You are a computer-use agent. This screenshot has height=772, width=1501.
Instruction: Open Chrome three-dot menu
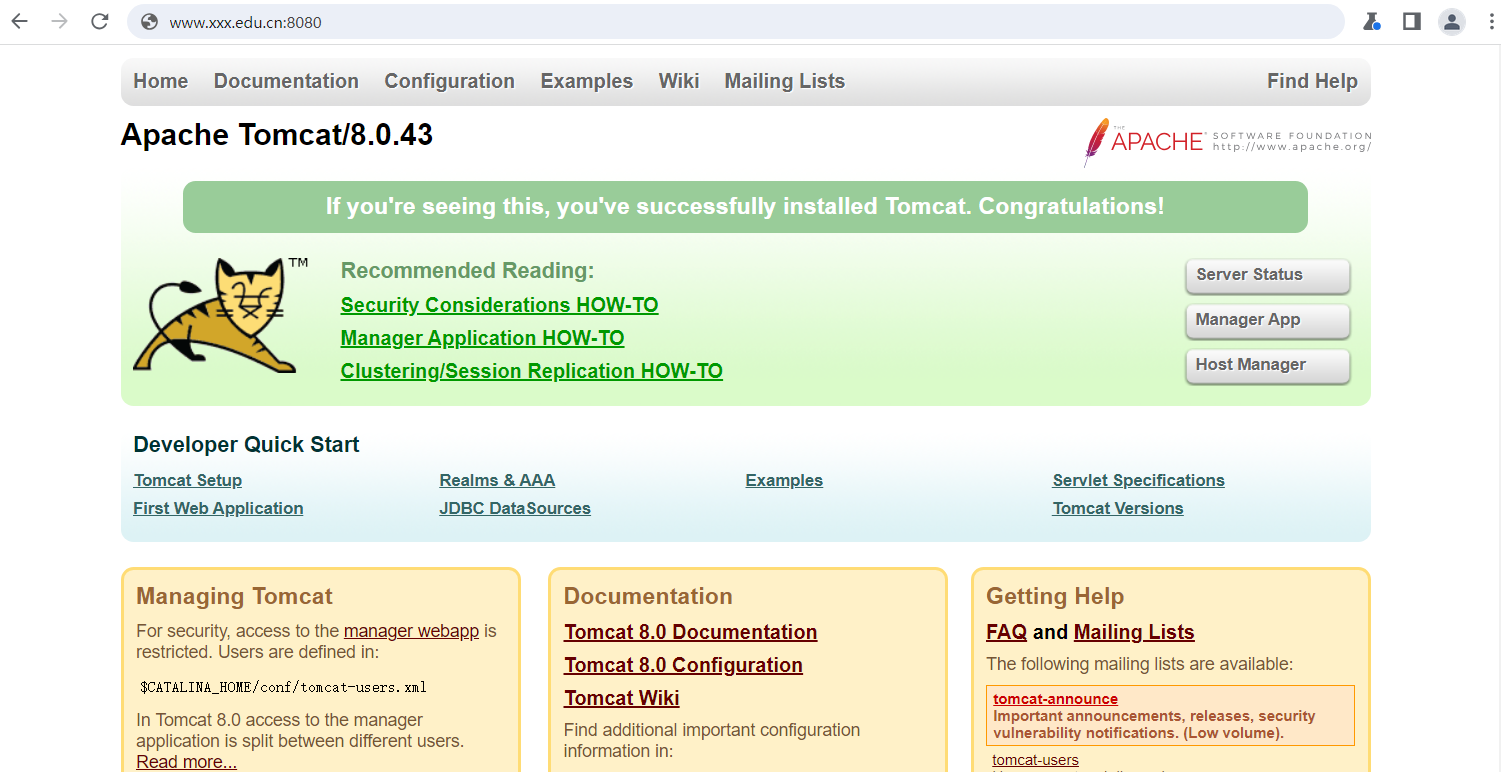coord(1491,21)
